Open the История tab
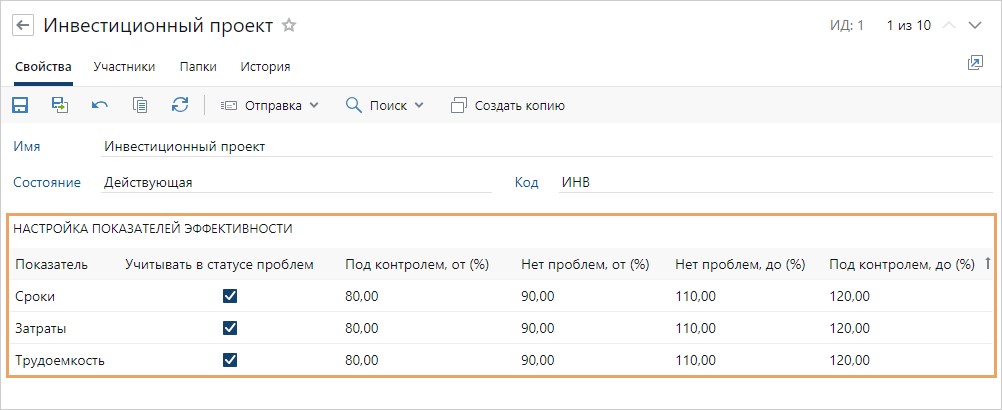The width and height of the screenshot is (1002, 410). 265,67
